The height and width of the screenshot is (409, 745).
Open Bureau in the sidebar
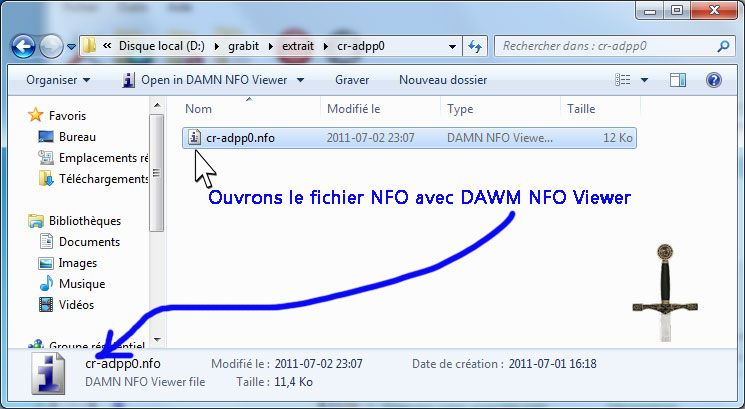(77, 137)
